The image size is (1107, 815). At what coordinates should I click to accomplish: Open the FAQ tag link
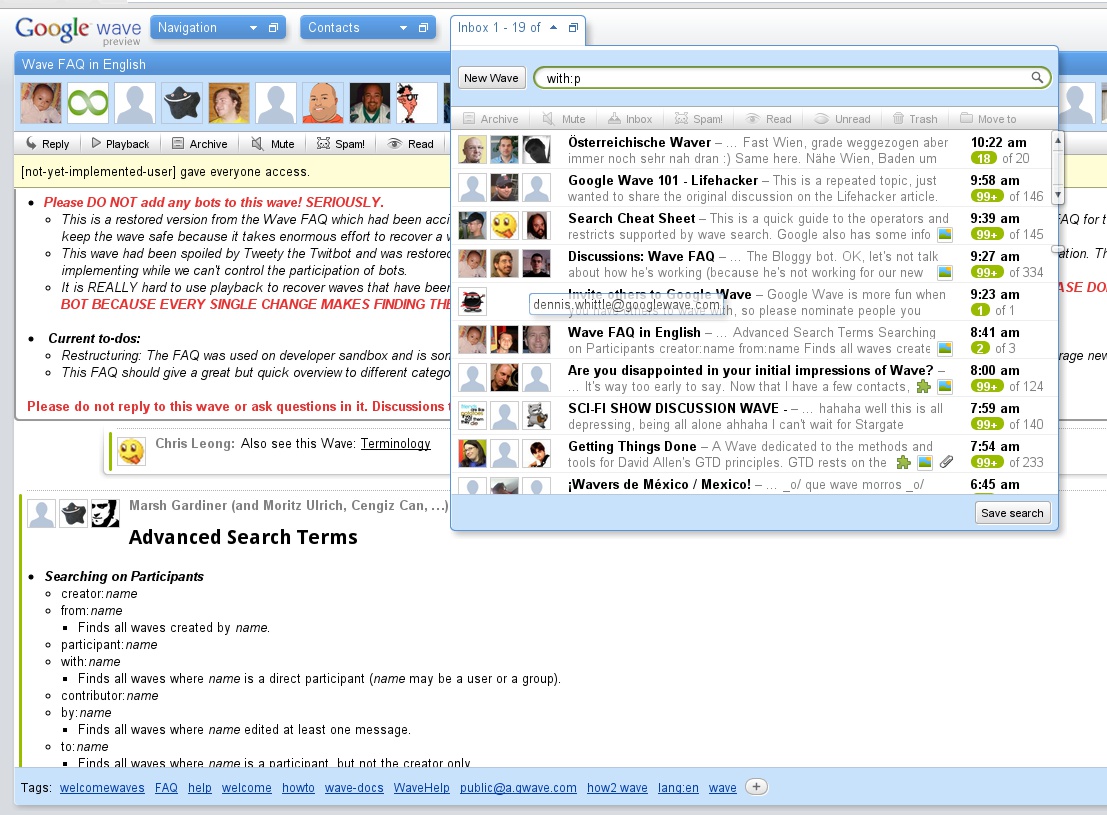[166, 787]
